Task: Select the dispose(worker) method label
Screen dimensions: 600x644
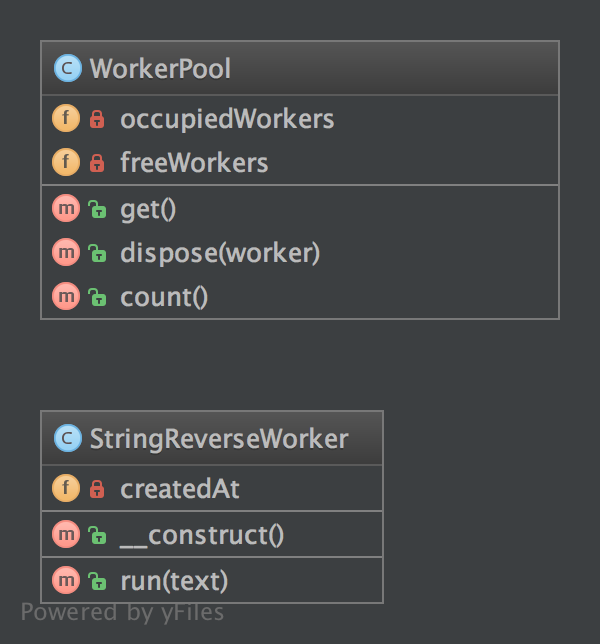Action: [x=220, y=253]
